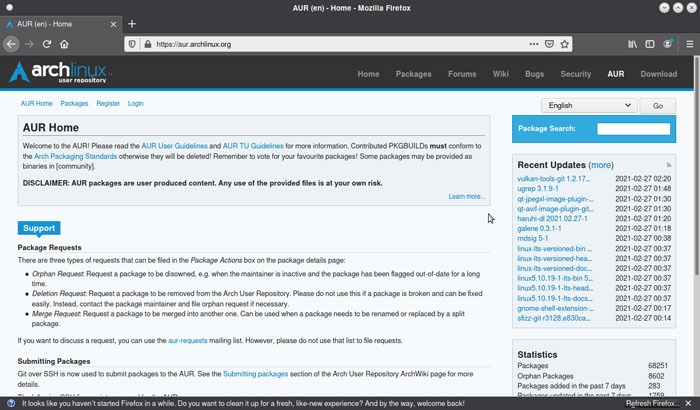The width and height of the screenshot is (700, 410).
Task: Open the Library bookshelf icon
Action: click(634, 44)
